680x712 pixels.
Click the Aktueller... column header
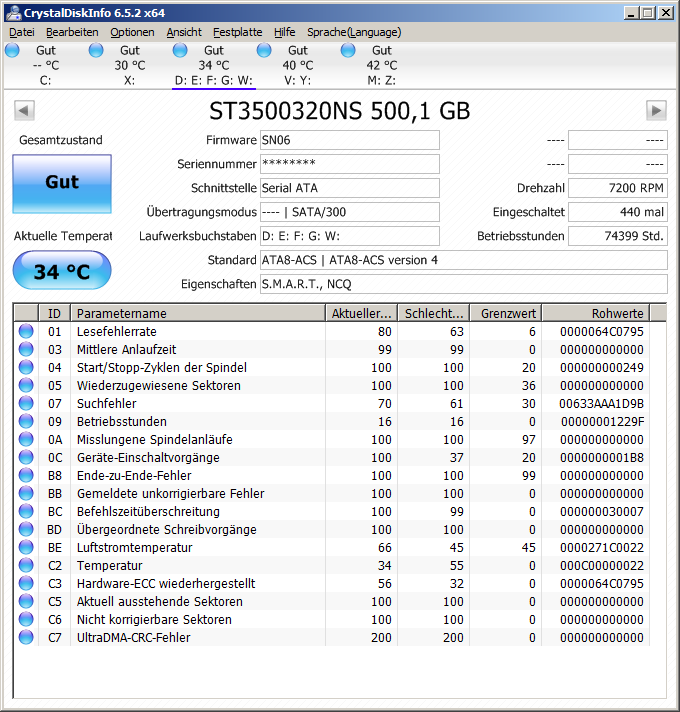coord(361,313)
